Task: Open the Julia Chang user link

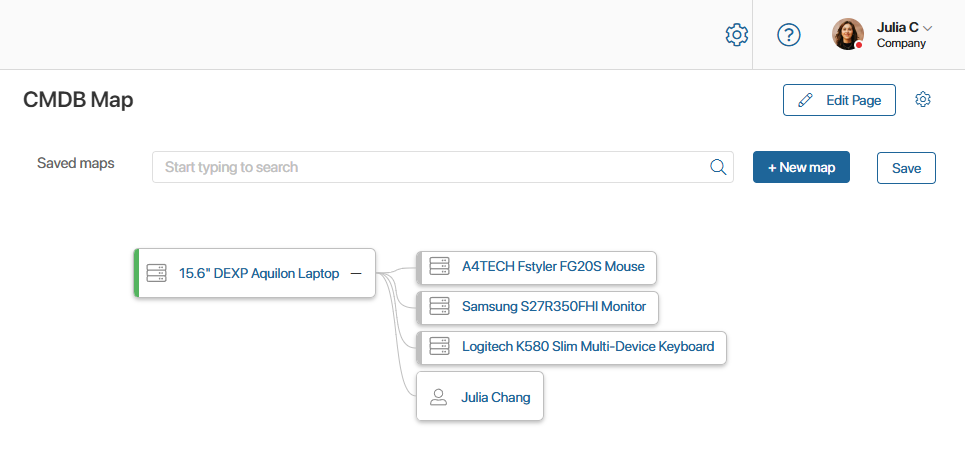Action: tap(495, 398)
